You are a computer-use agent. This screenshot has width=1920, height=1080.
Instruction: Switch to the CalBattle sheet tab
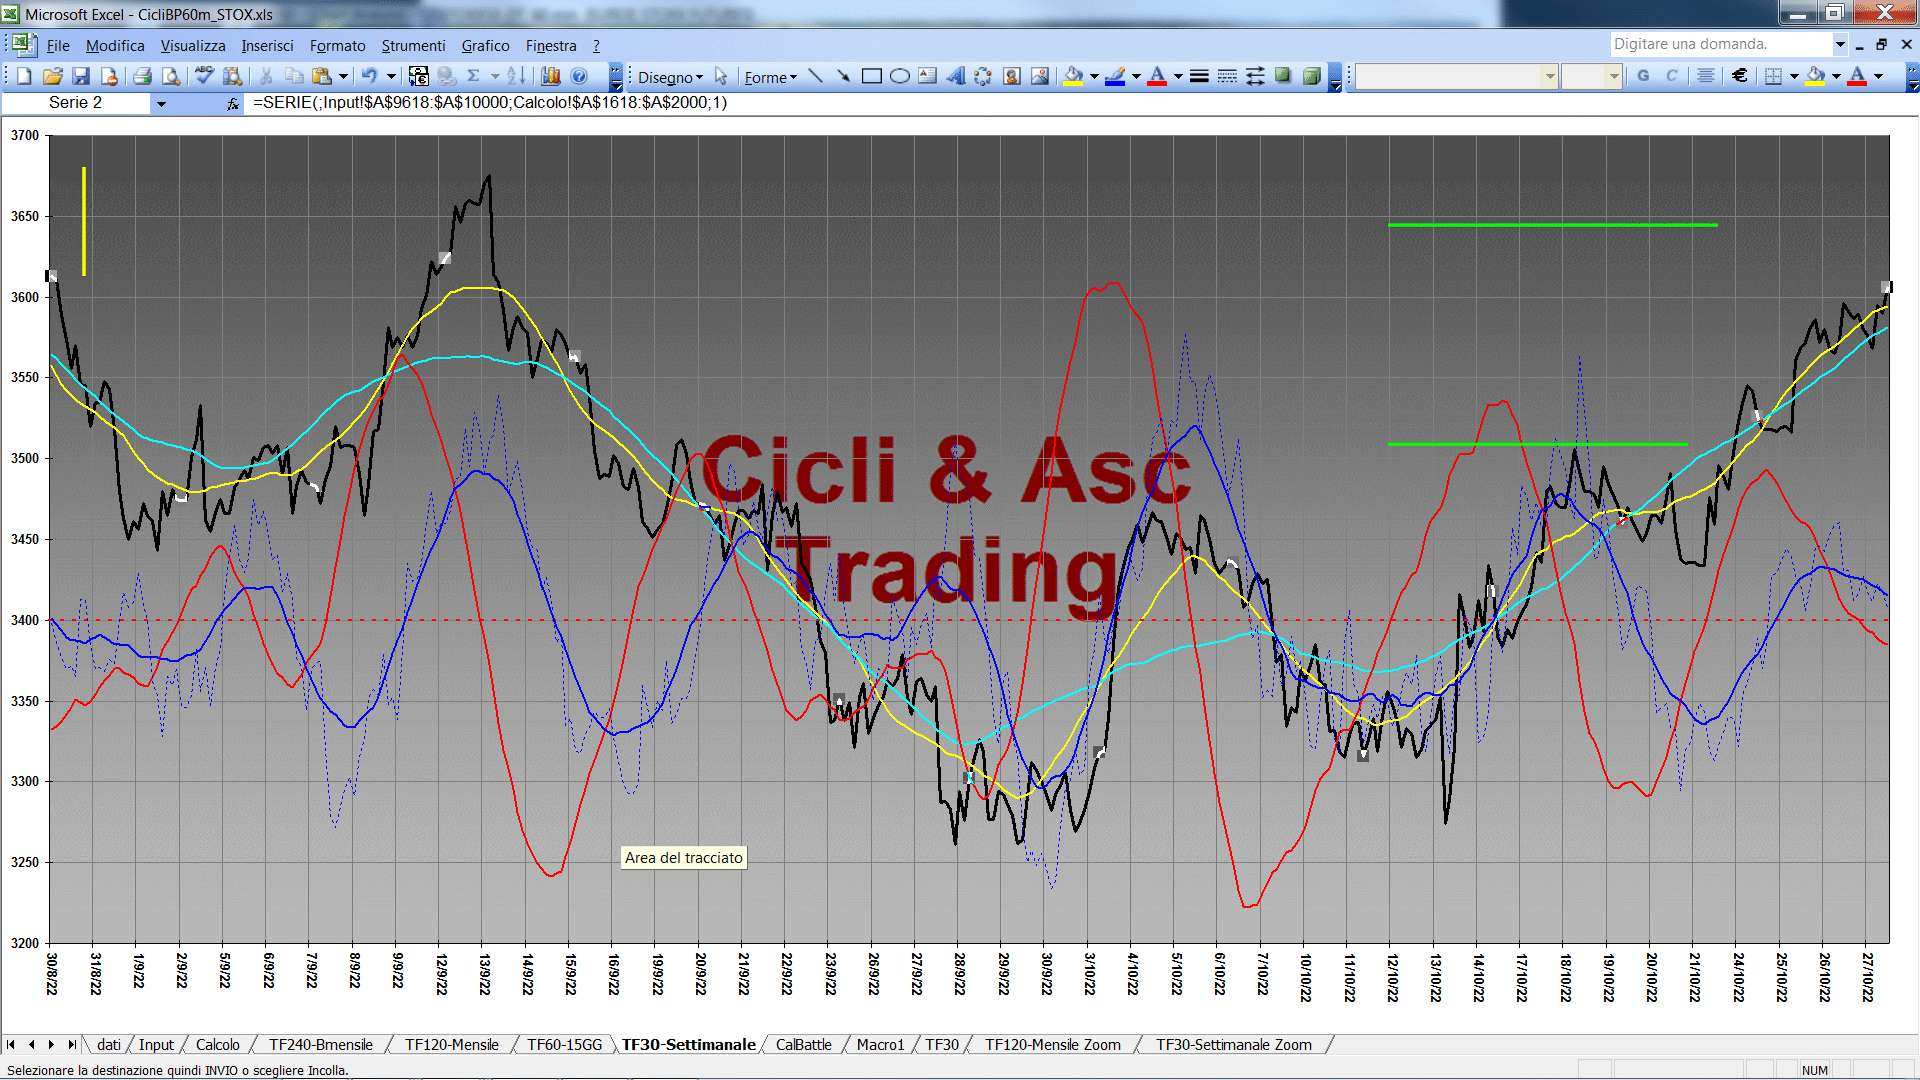[x=803, y=1044]
